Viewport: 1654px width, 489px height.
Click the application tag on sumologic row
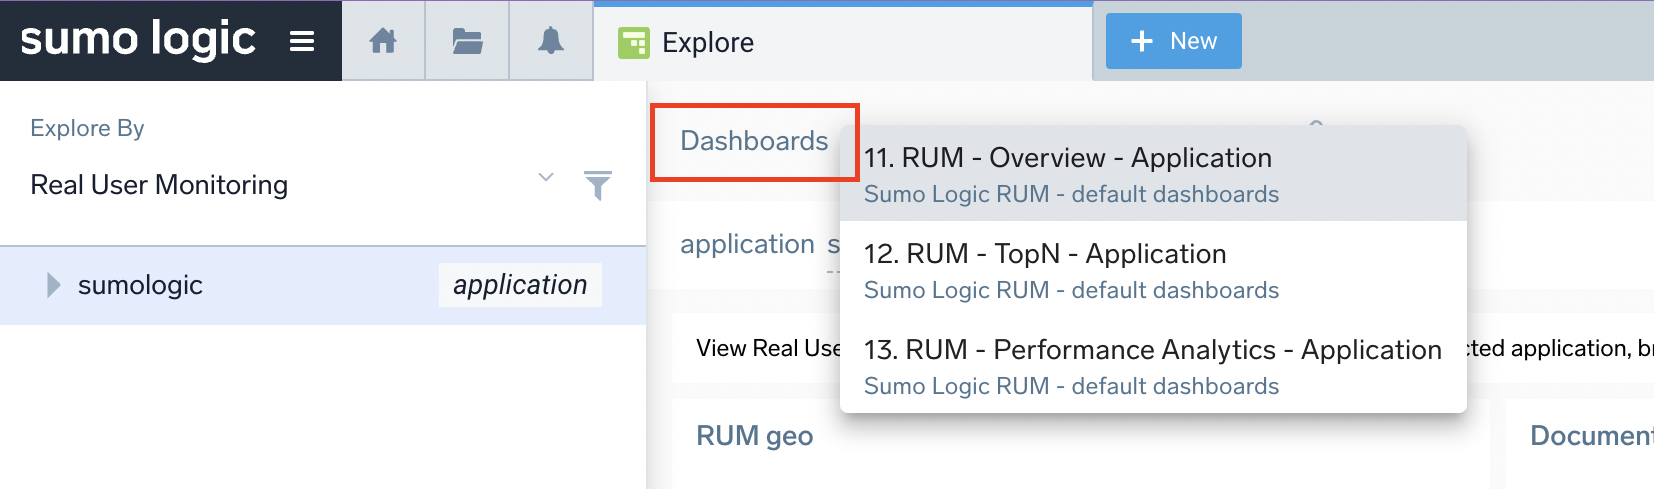click(x=520, y=285)
